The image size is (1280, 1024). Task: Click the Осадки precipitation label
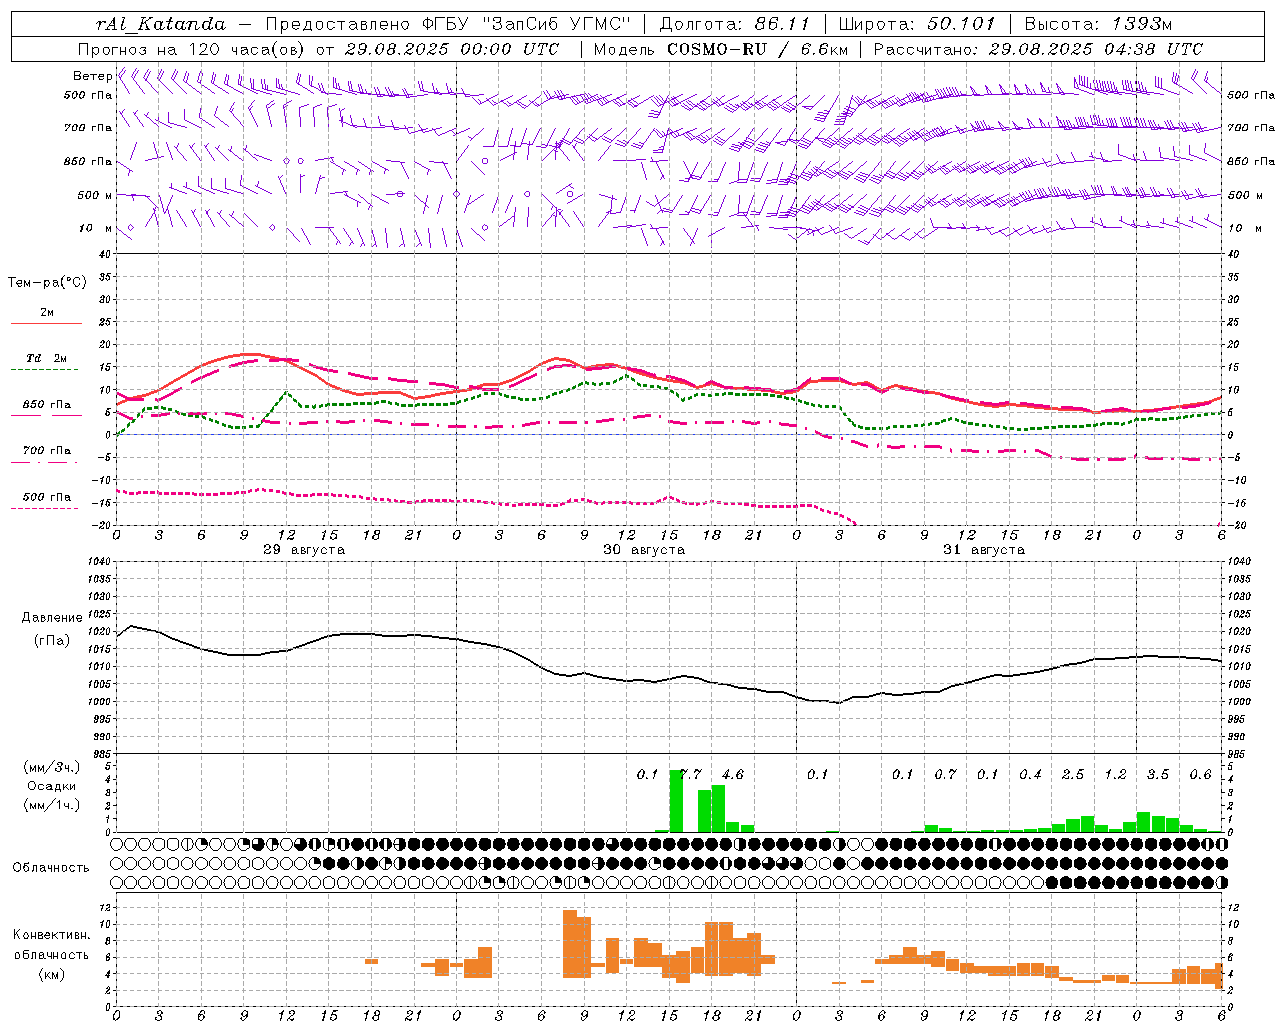click(52, 786)
